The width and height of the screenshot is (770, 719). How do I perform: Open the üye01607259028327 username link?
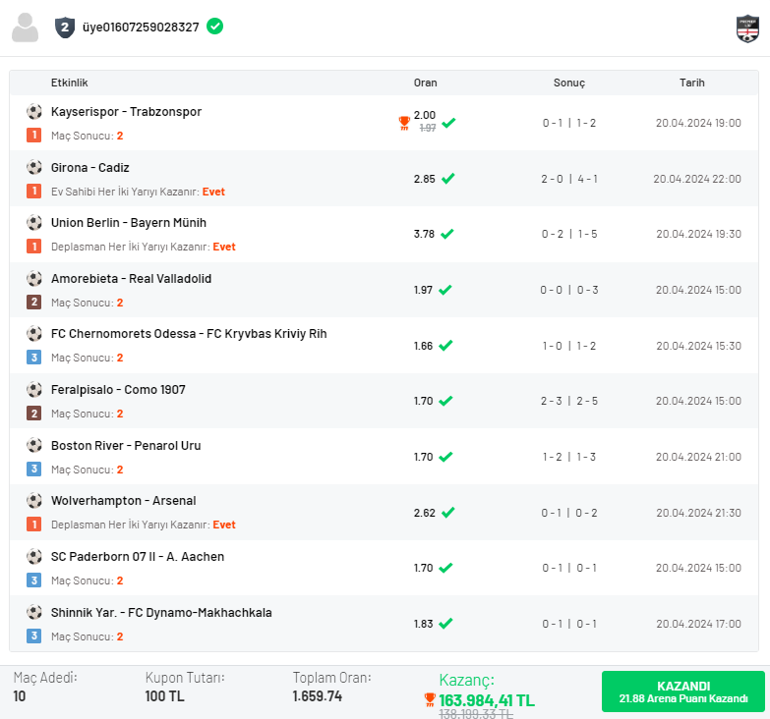[140, 27]
